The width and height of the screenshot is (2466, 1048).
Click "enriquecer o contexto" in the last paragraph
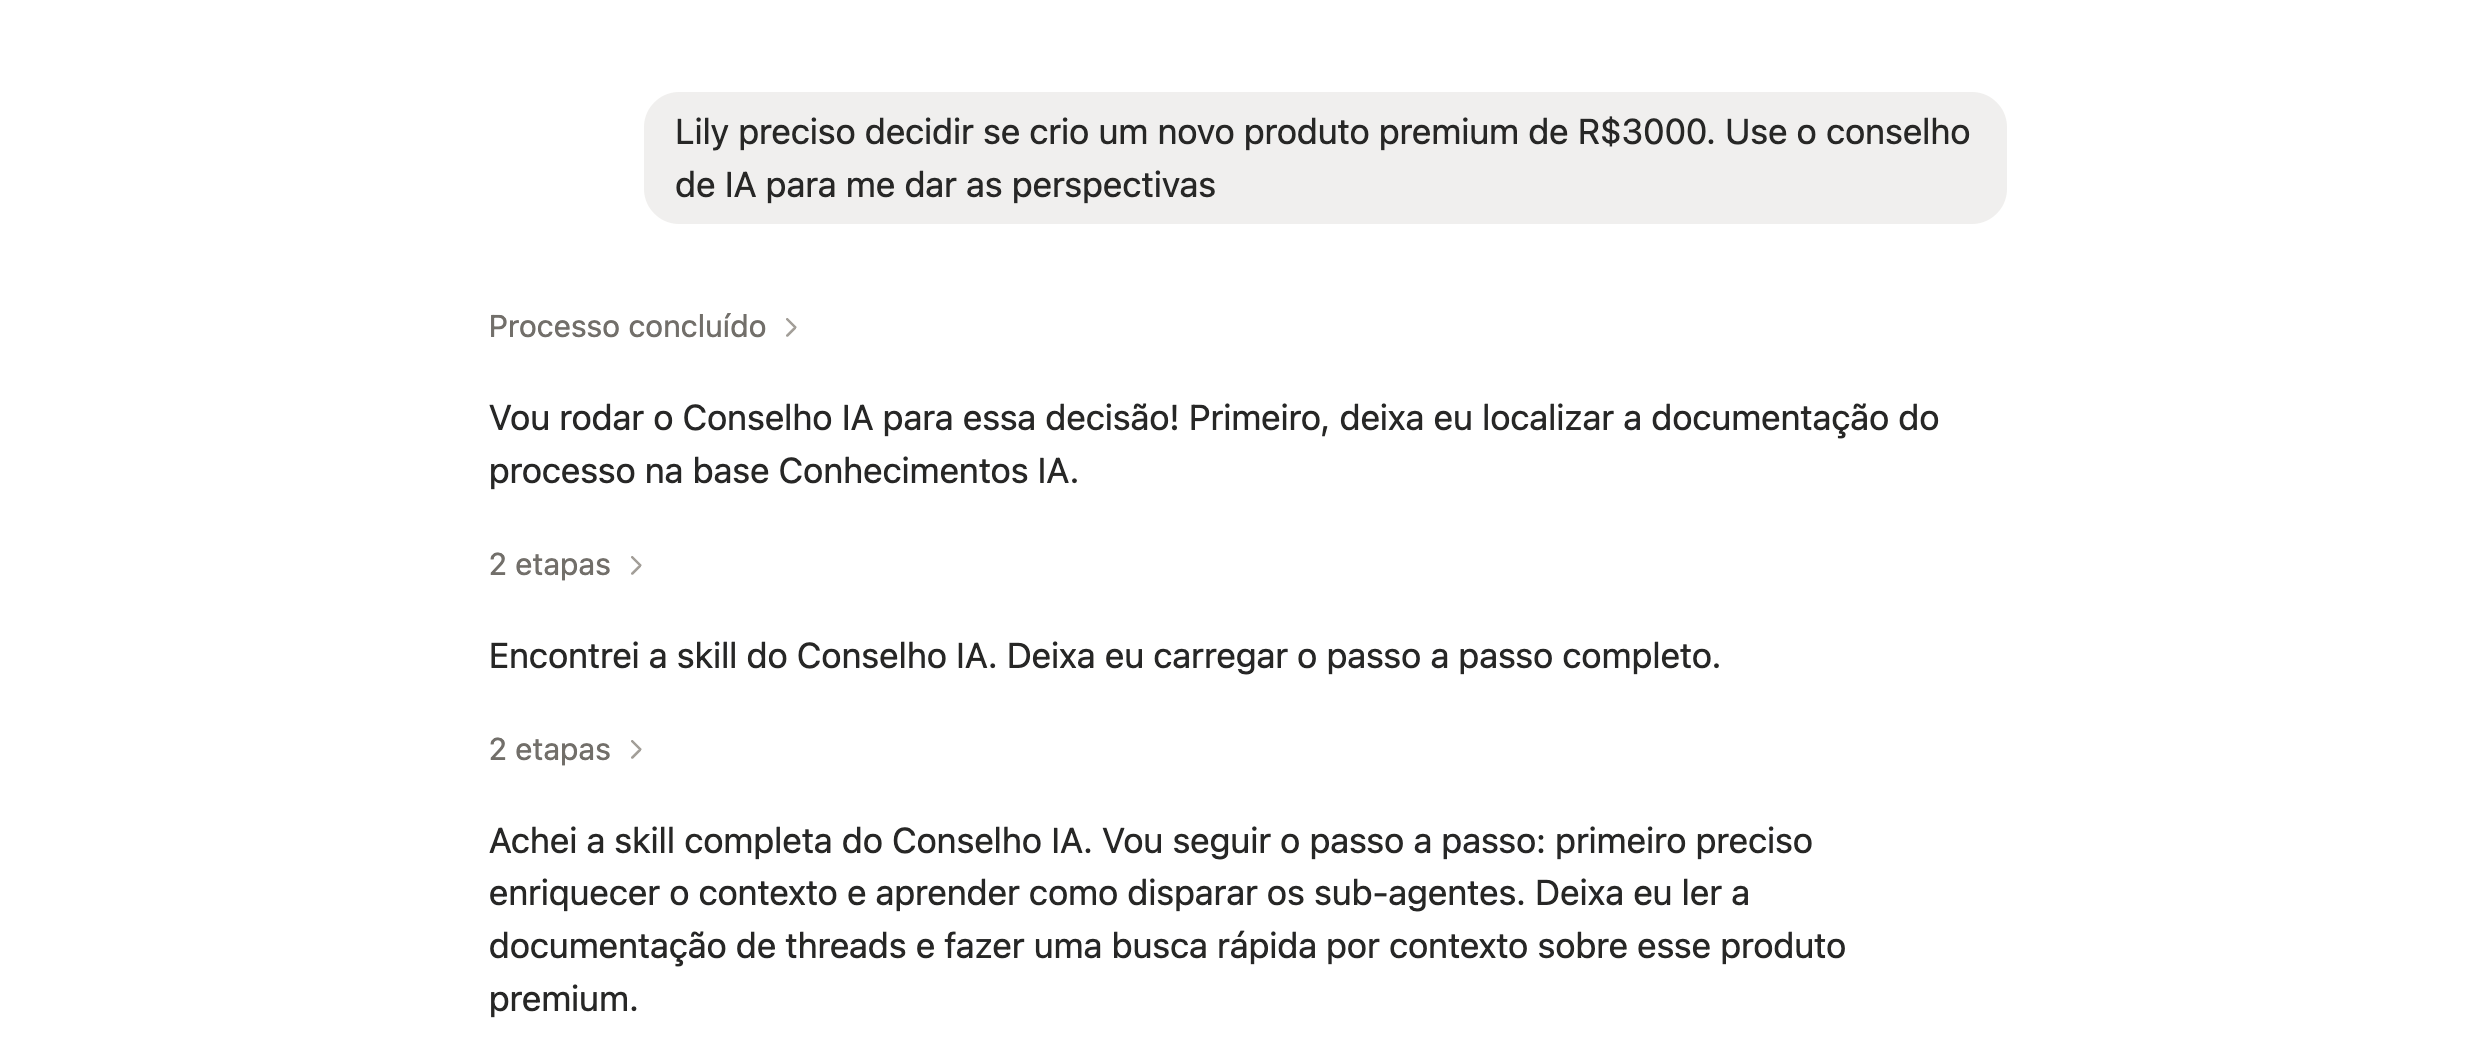(x=663, y=893)
